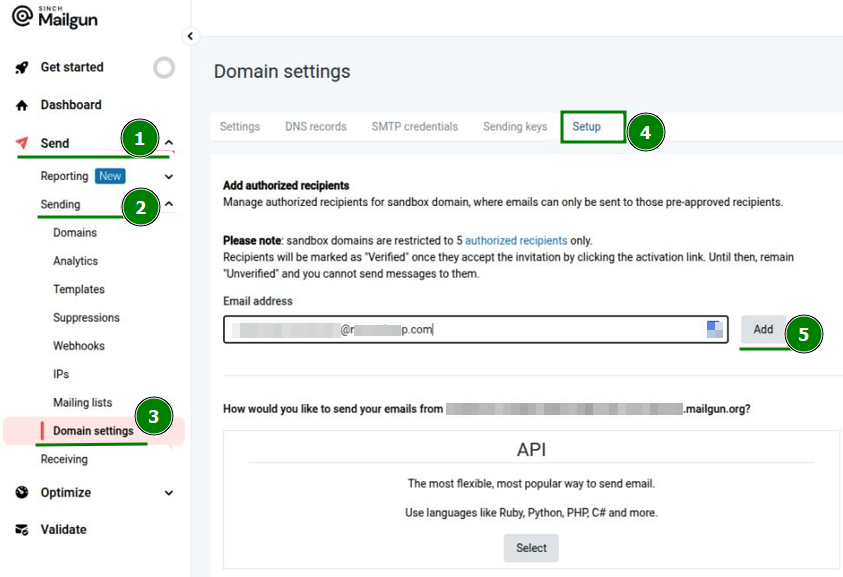Collapse the sidebar with the left arrow
Viewport: 843px width, 577px height.
tap(190, 36)
